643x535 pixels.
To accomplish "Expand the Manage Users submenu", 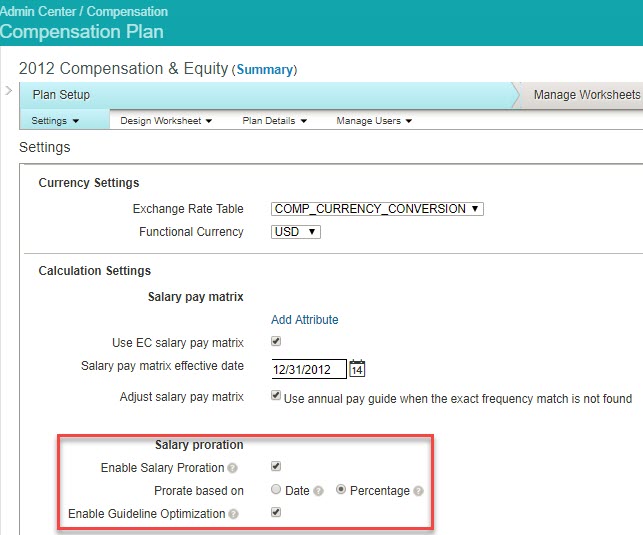I will coord(374,121).
